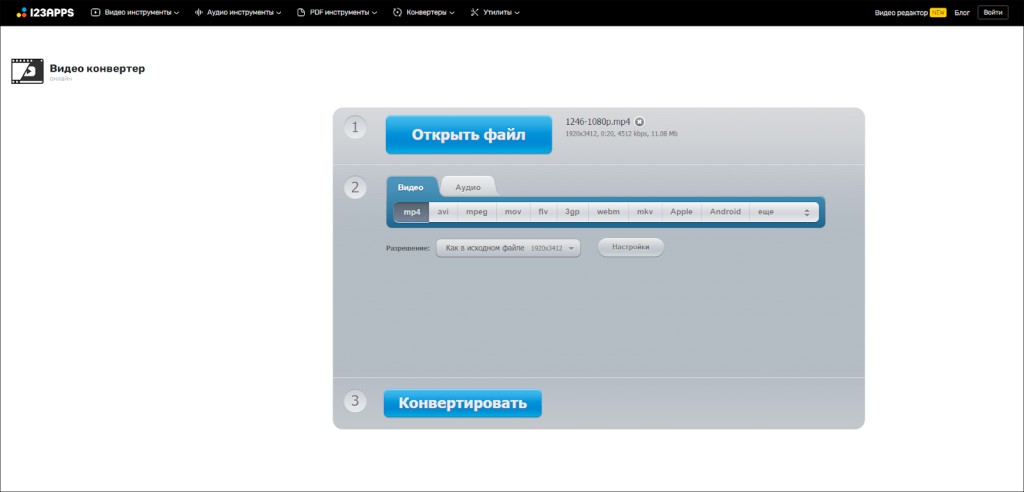The image size is (1024, 492).
Task: Click the Войти button
Action: pos(993,12)
